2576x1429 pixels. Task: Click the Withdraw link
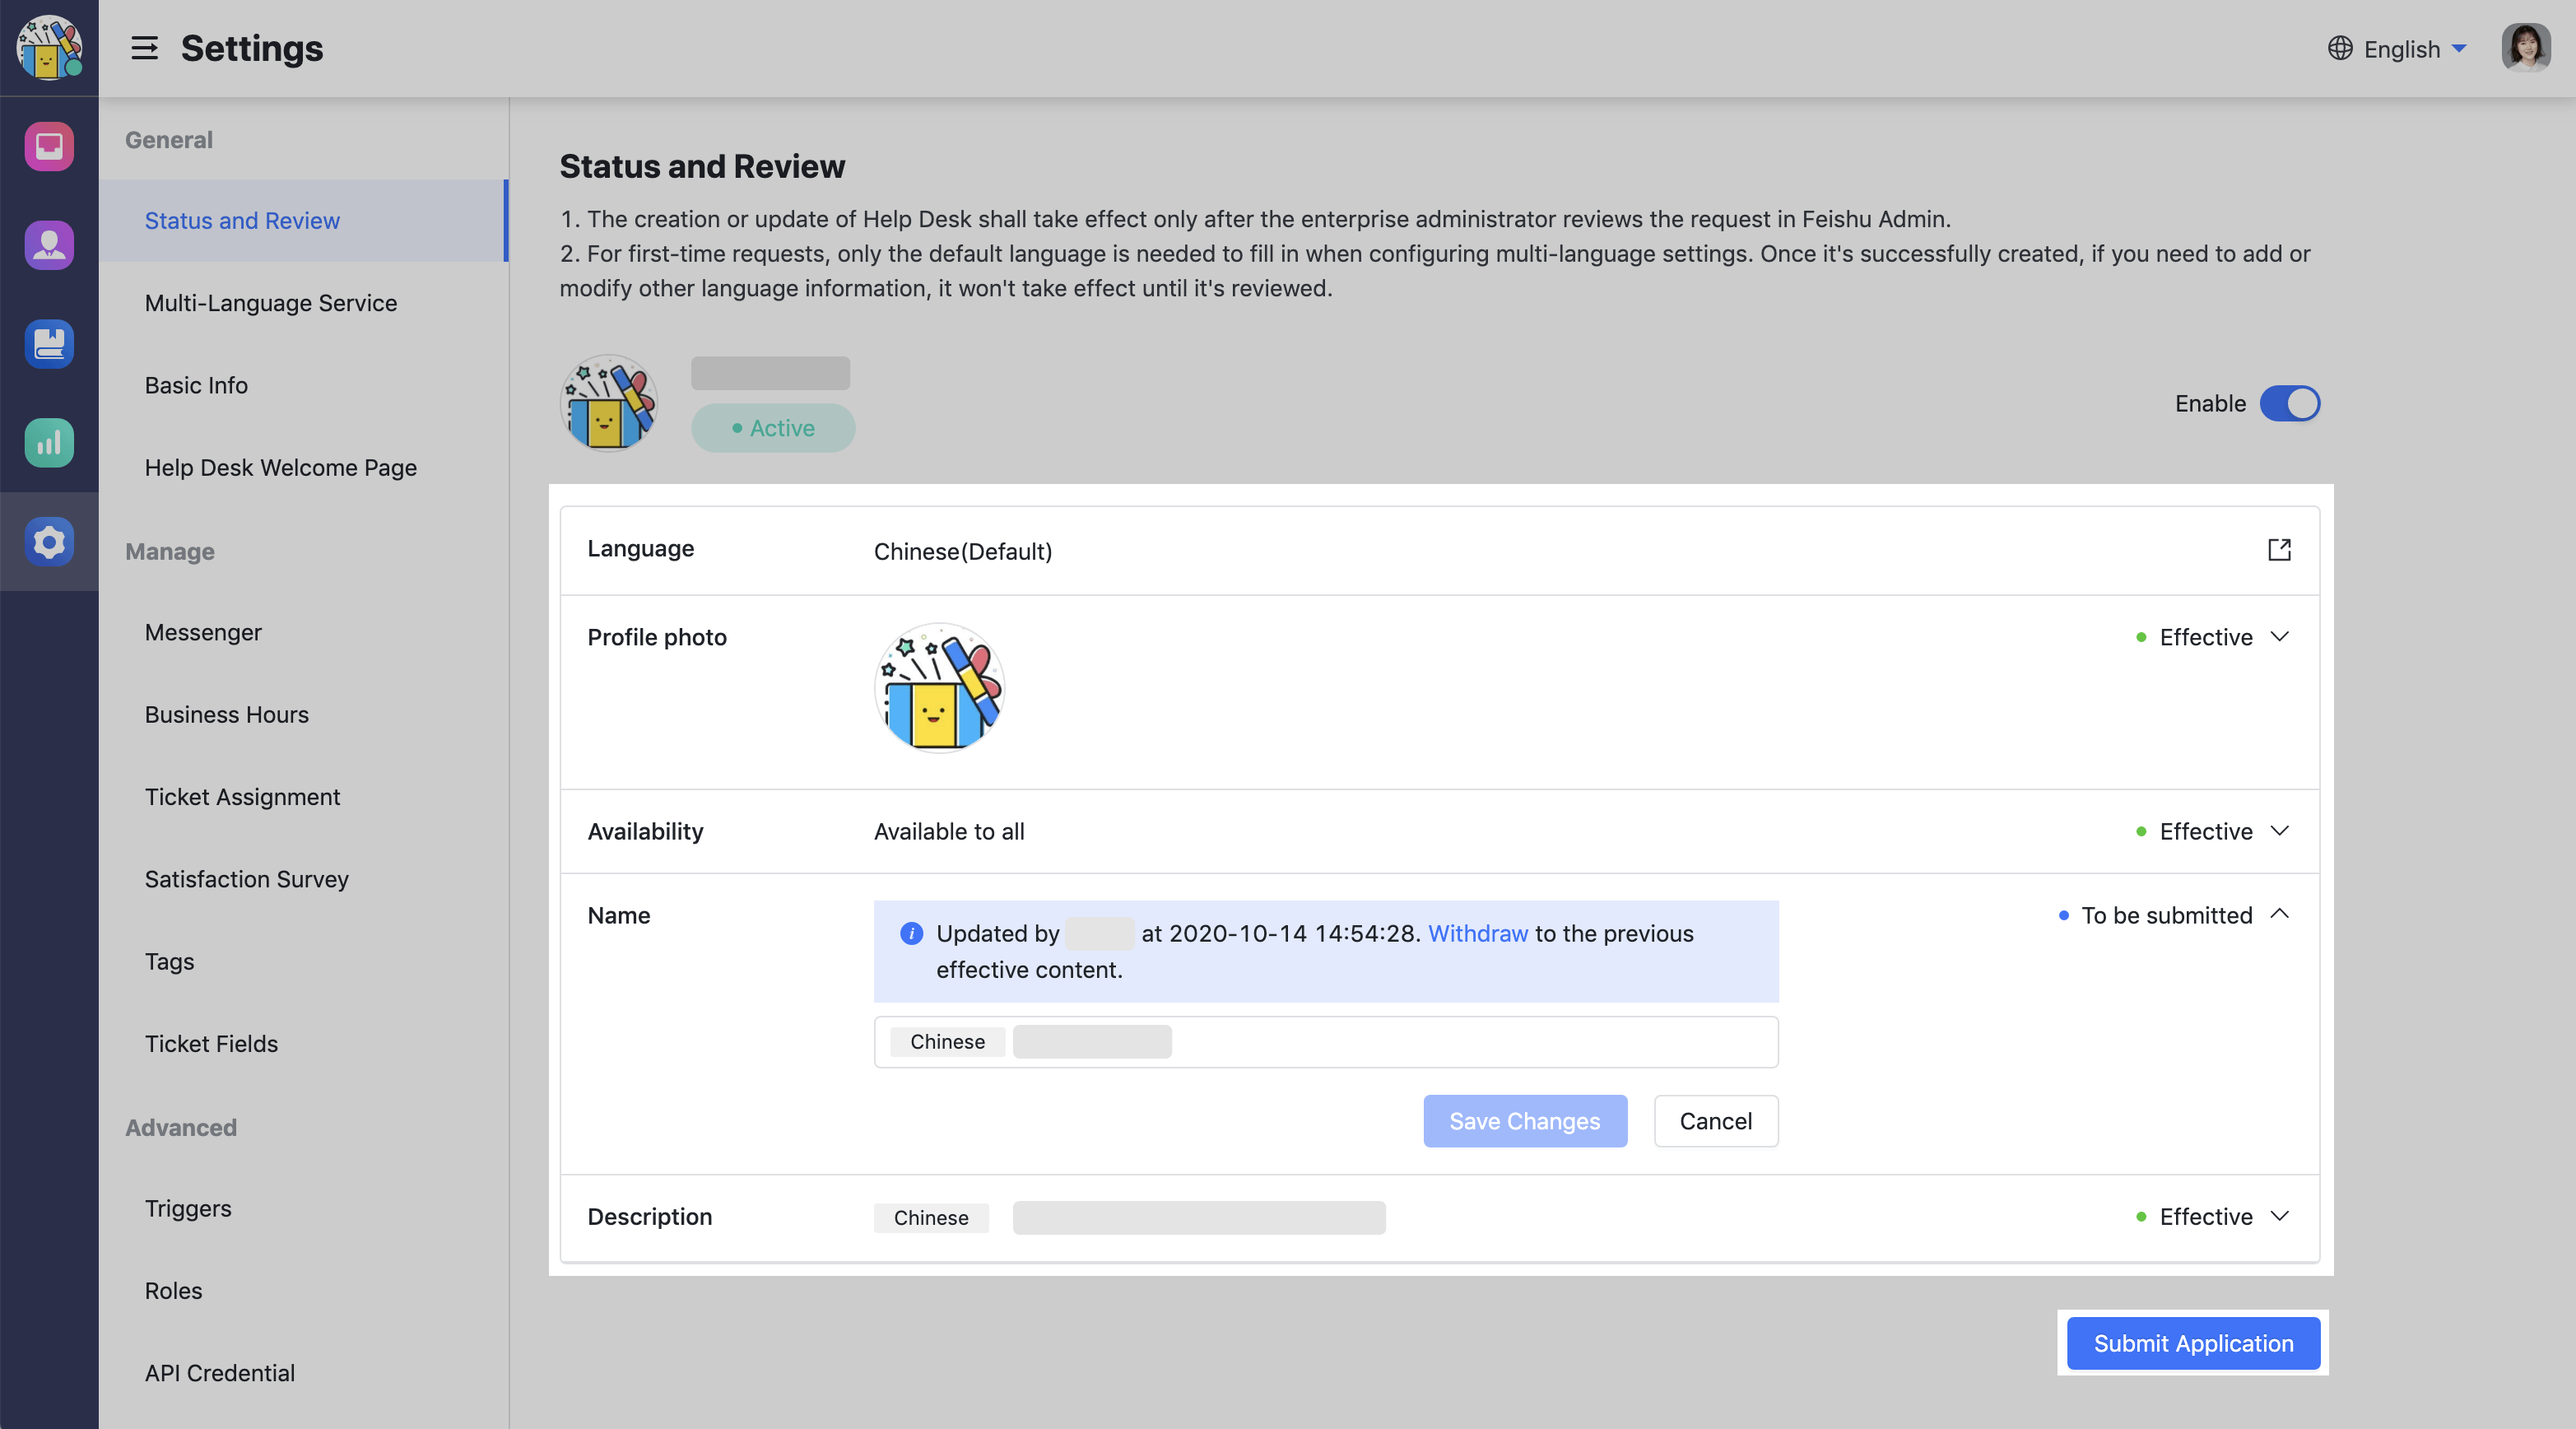(x=1478, y=934)
